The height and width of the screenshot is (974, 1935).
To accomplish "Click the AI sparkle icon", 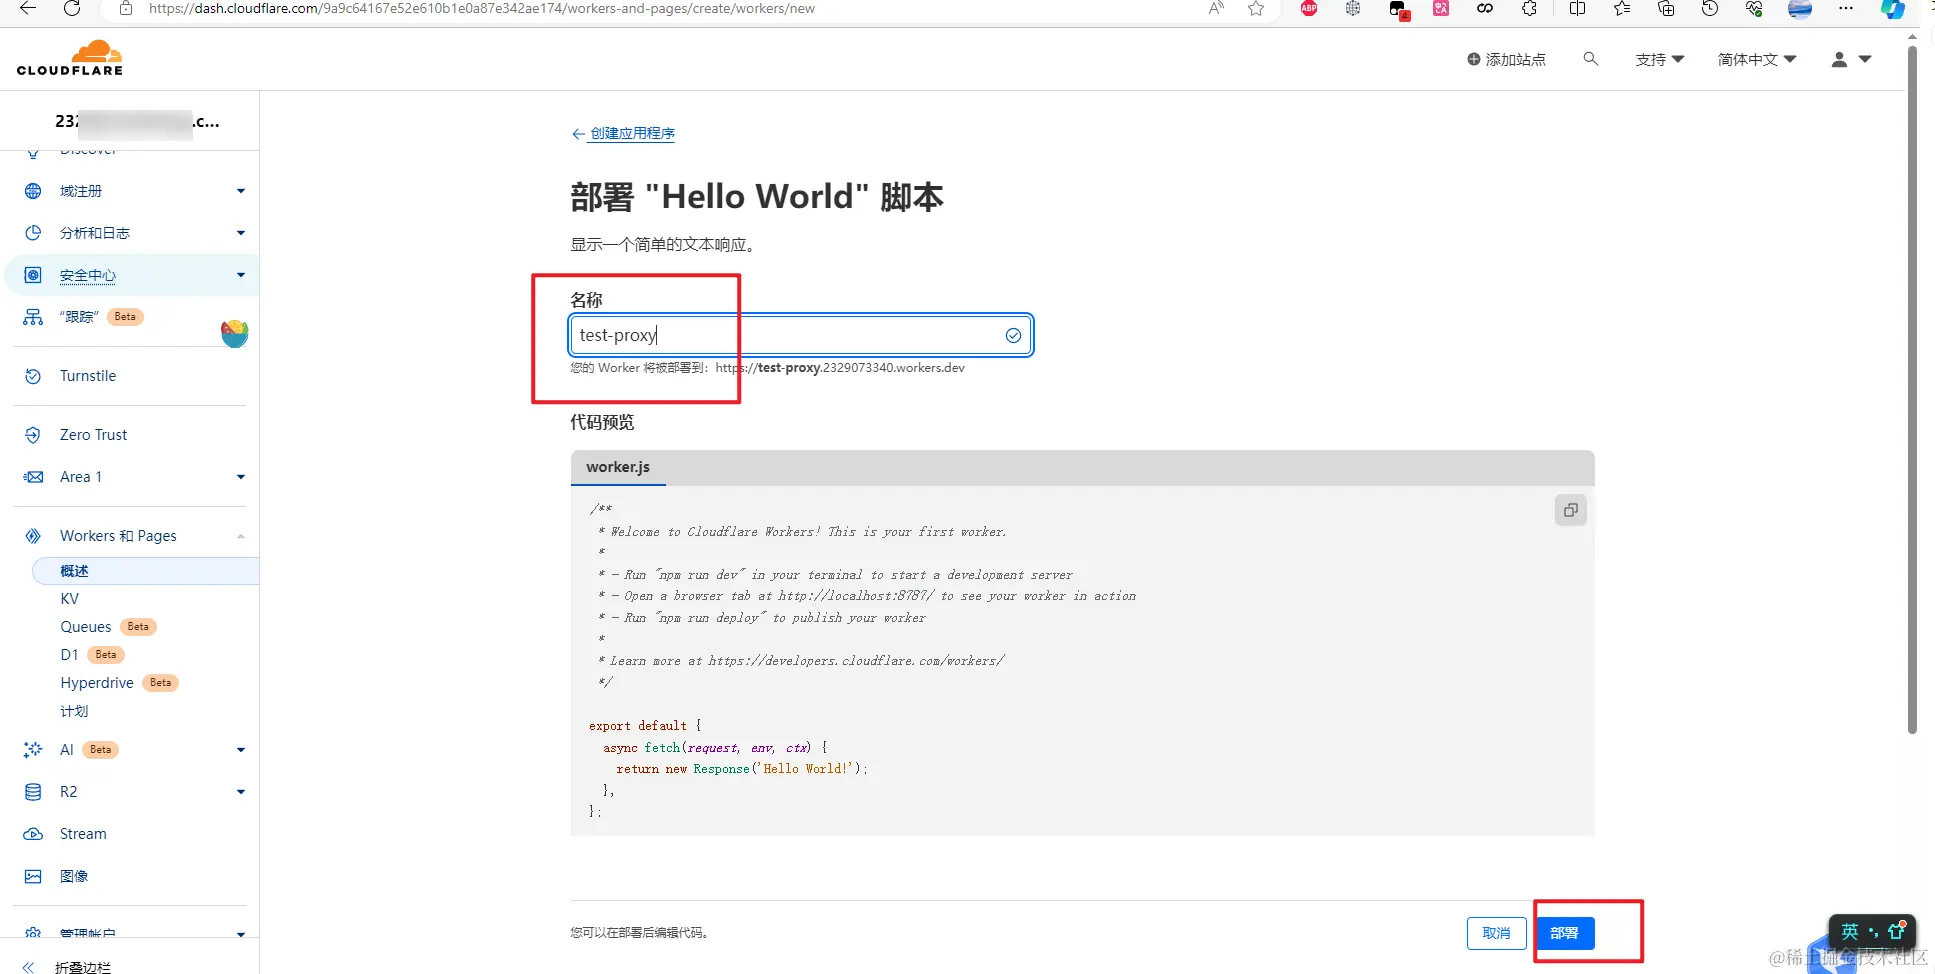I will (33, 750).
